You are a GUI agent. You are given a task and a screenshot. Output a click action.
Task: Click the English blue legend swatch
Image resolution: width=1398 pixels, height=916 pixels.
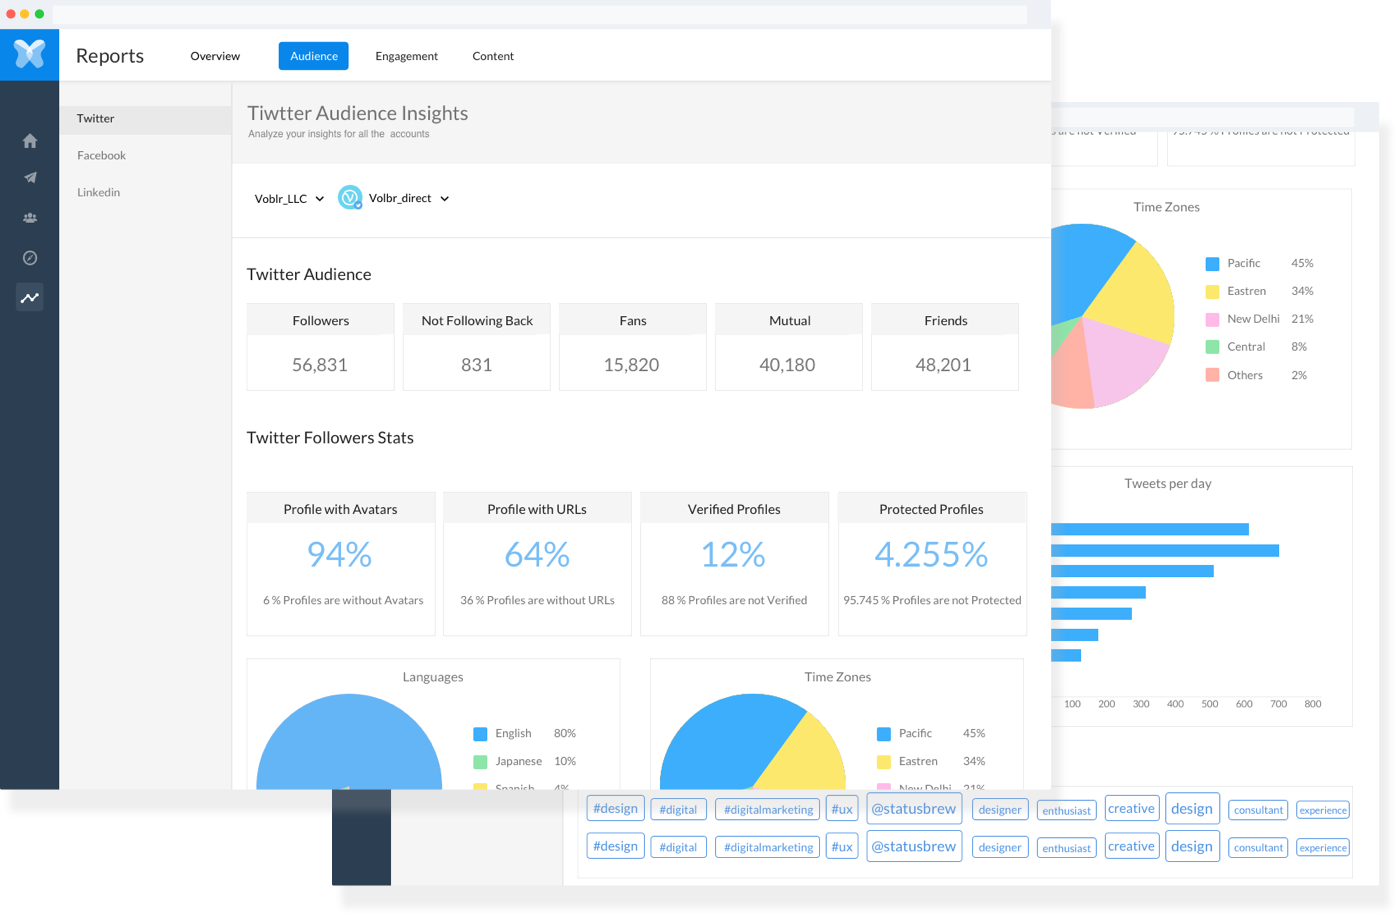(480, 734)
